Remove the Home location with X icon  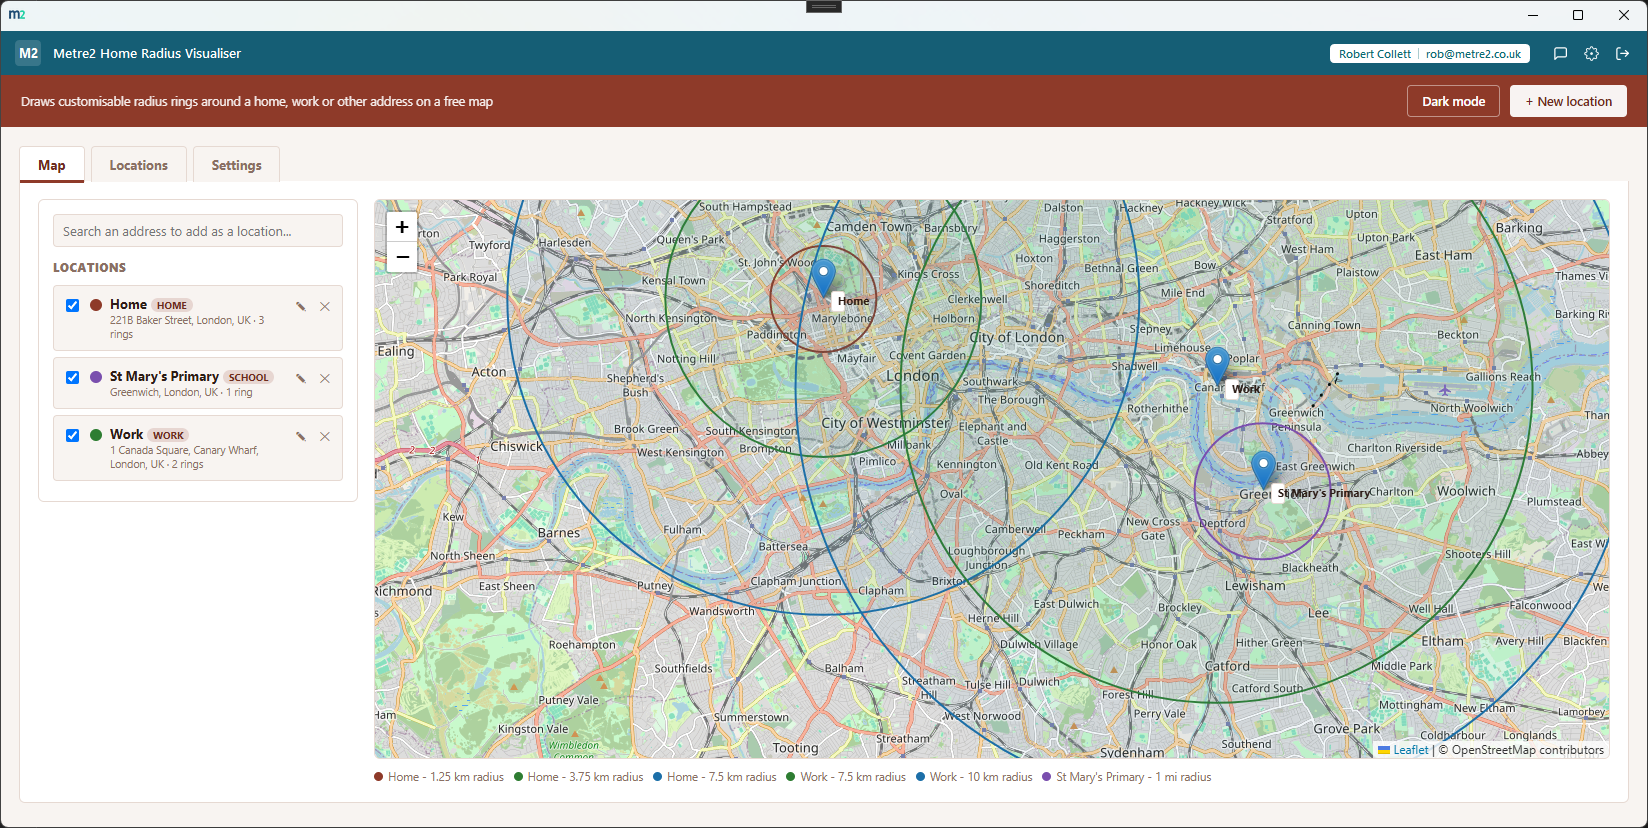coord(325,307)
